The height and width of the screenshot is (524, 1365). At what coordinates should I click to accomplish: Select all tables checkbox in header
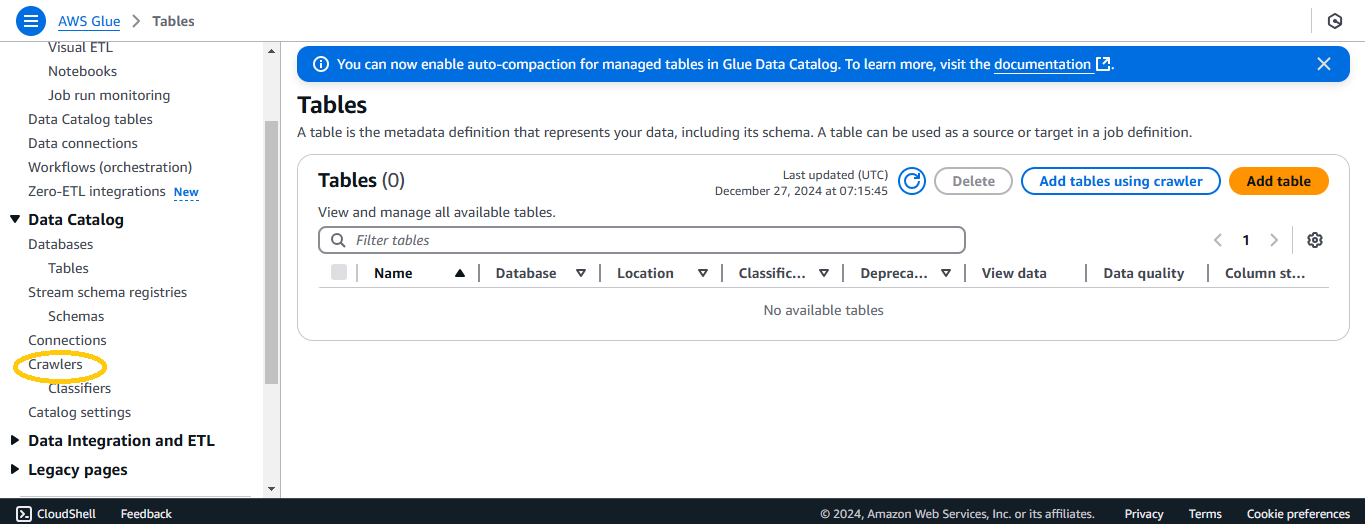pos(339,272)
